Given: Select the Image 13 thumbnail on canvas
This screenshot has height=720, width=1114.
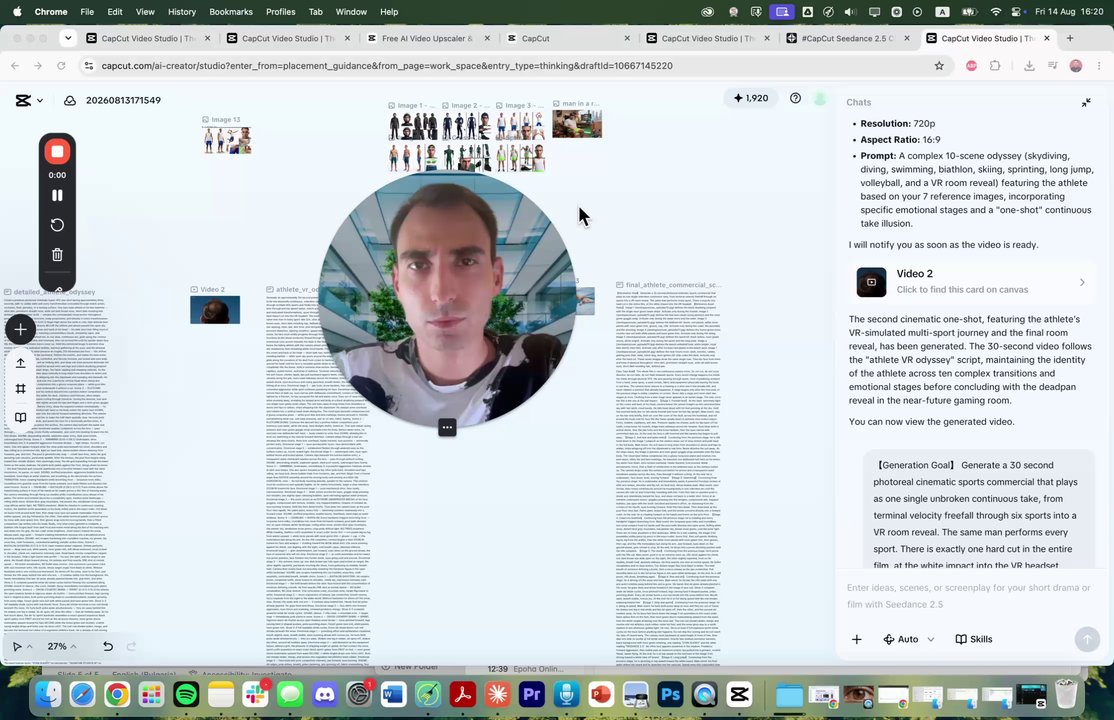Looking at the screenshot, I should pyautogui.click(x=227, y=140).
